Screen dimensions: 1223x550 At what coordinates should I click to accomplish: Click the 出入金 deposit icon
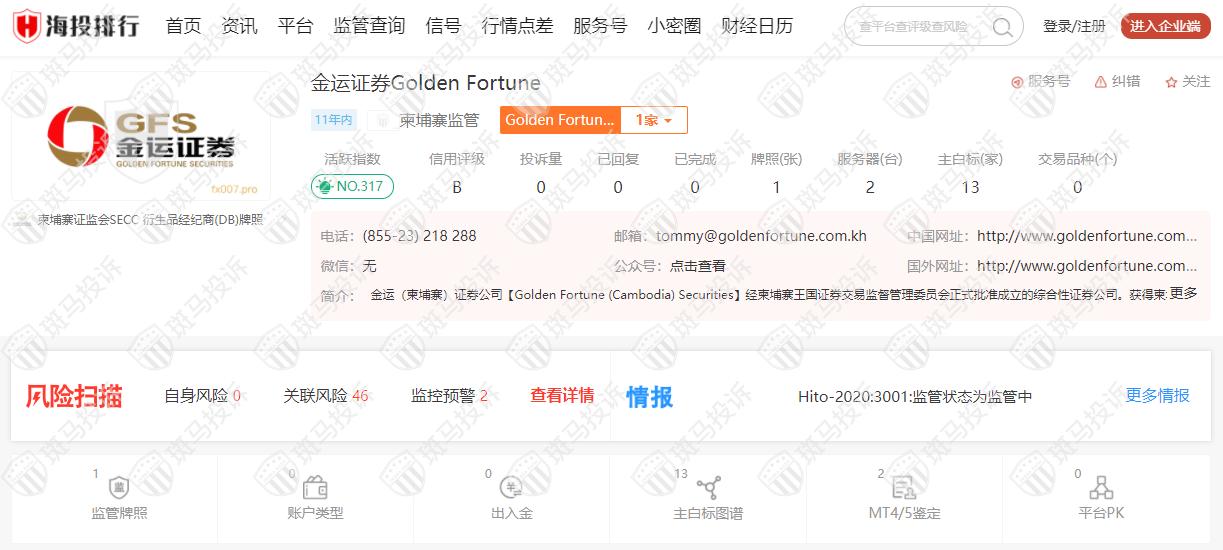[511, 488]
